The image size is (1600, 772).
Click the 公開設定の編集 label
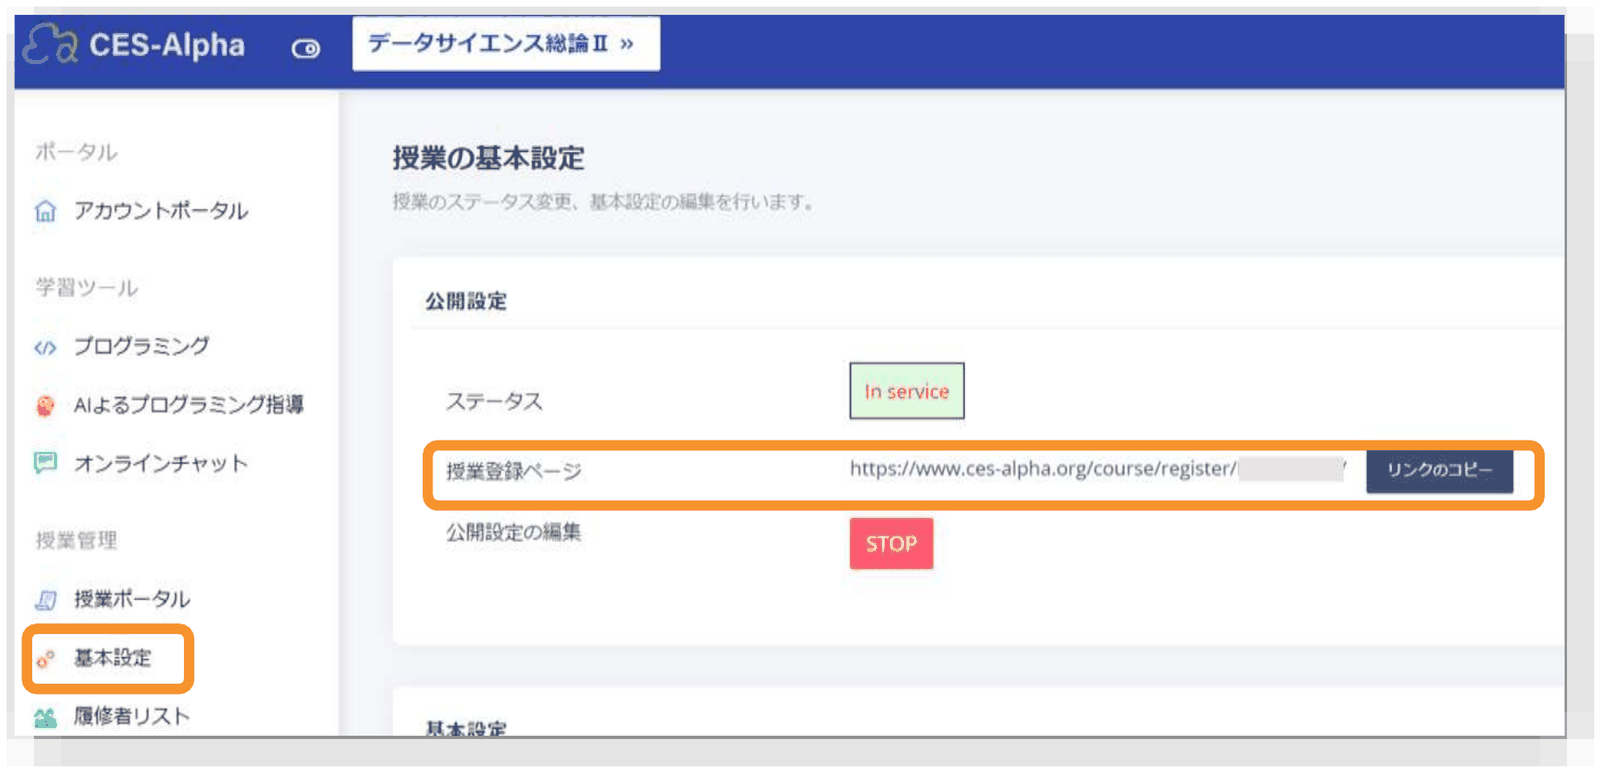(514, 532)
